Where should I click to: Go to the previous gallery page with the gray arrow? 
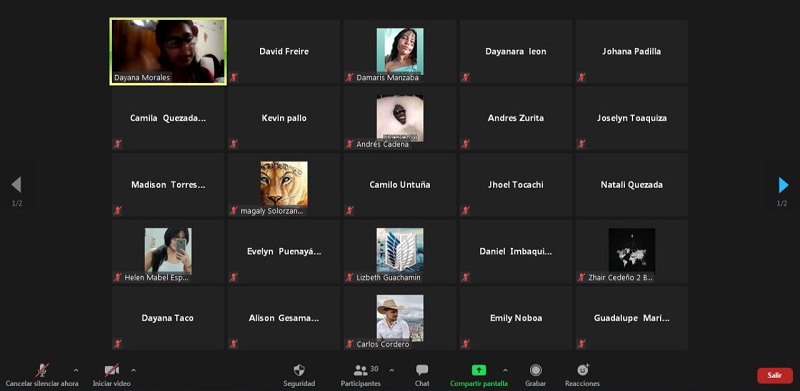tap(16, 185)
